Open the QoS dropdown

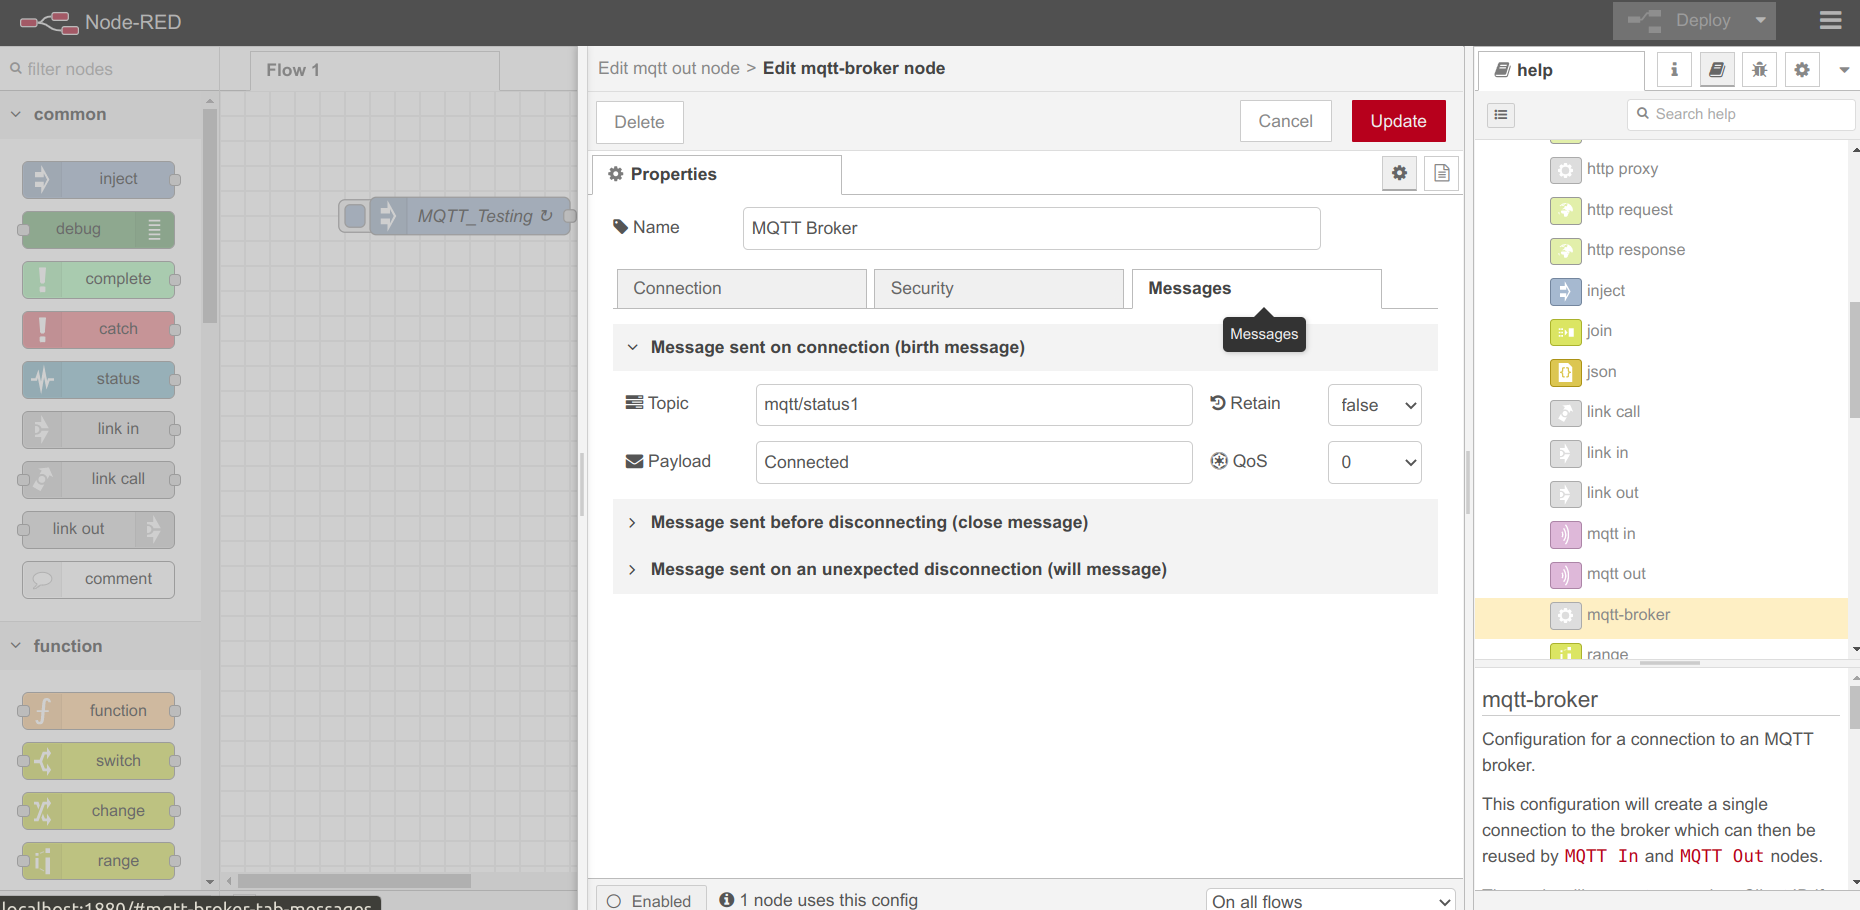(1374, 462)
